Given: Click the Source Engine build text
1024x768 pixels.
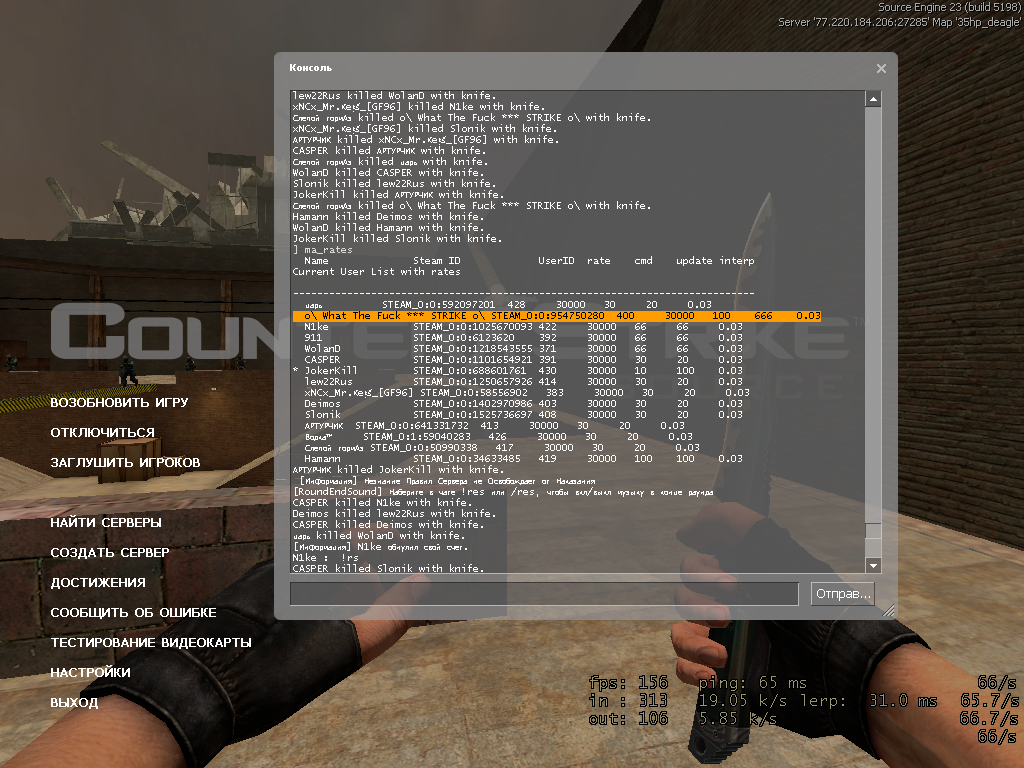Looking at the screenshot, I should click(949, 7).
